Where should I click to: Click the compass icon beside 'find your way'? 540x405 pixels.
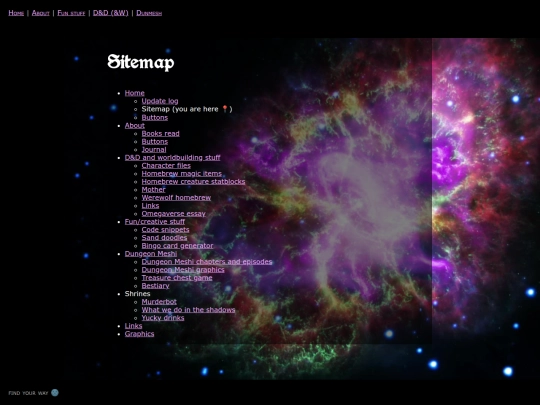pyautogui.click(x=55, y=393)
